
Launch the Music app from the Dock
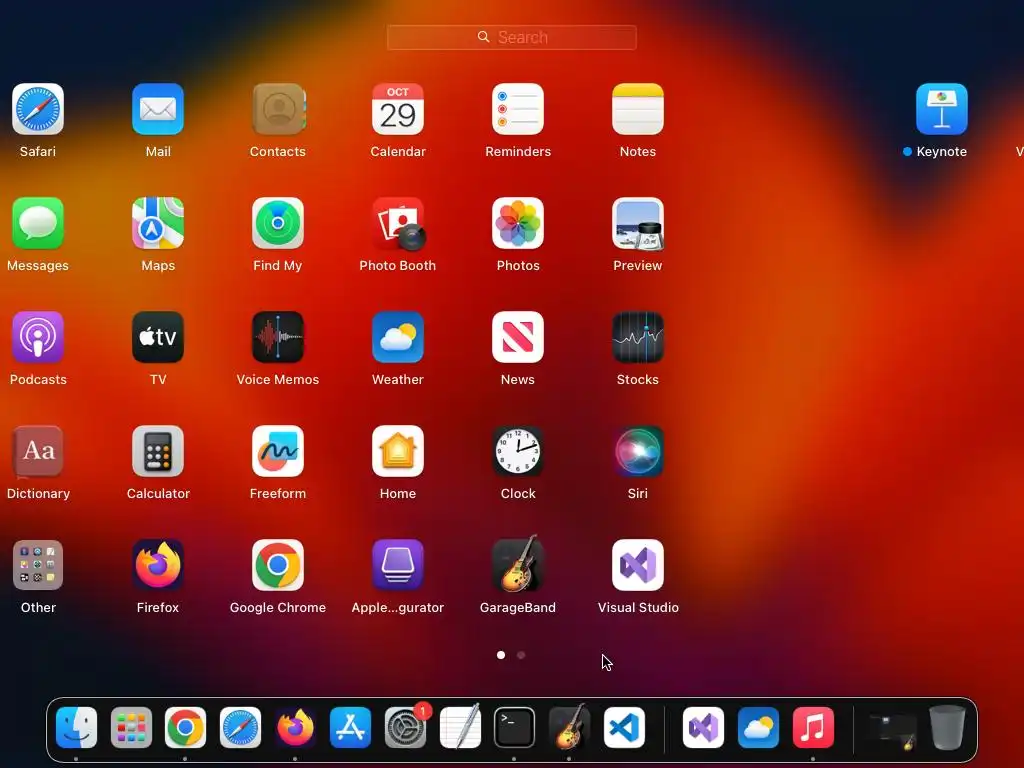(813, 728)
